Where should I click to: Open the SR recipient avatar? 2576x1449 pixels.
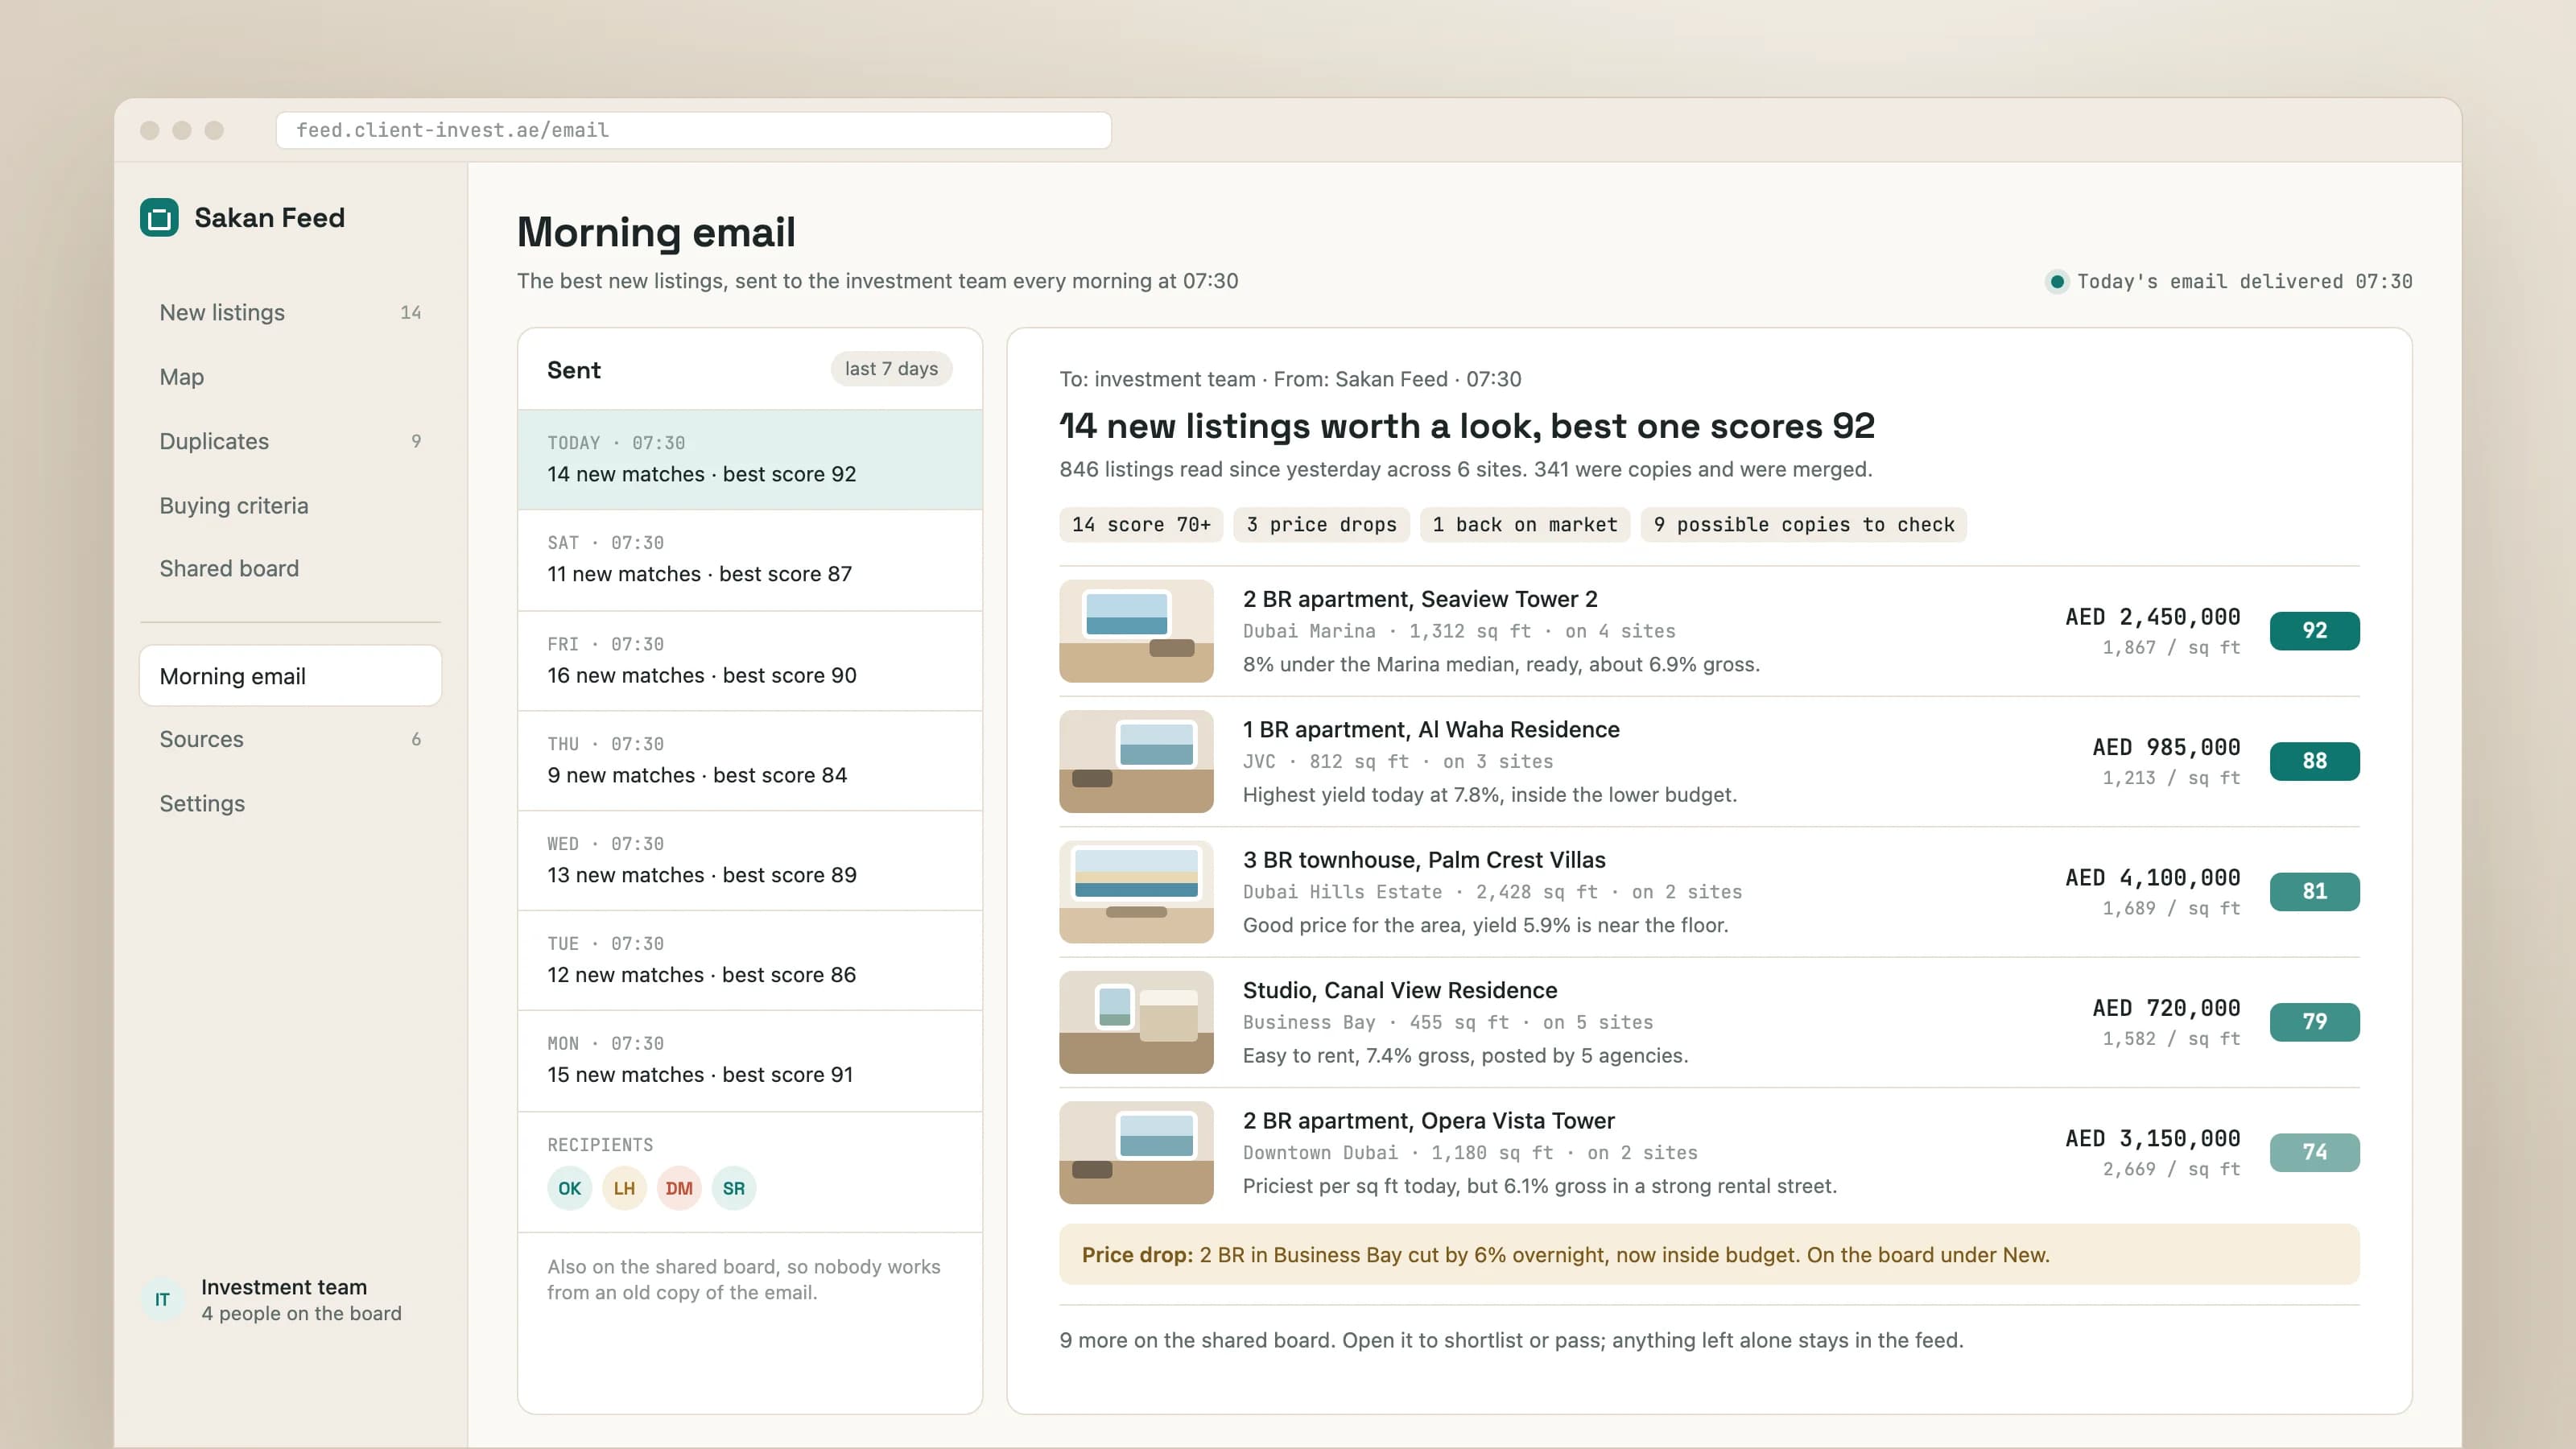(x=734, y=1188)
